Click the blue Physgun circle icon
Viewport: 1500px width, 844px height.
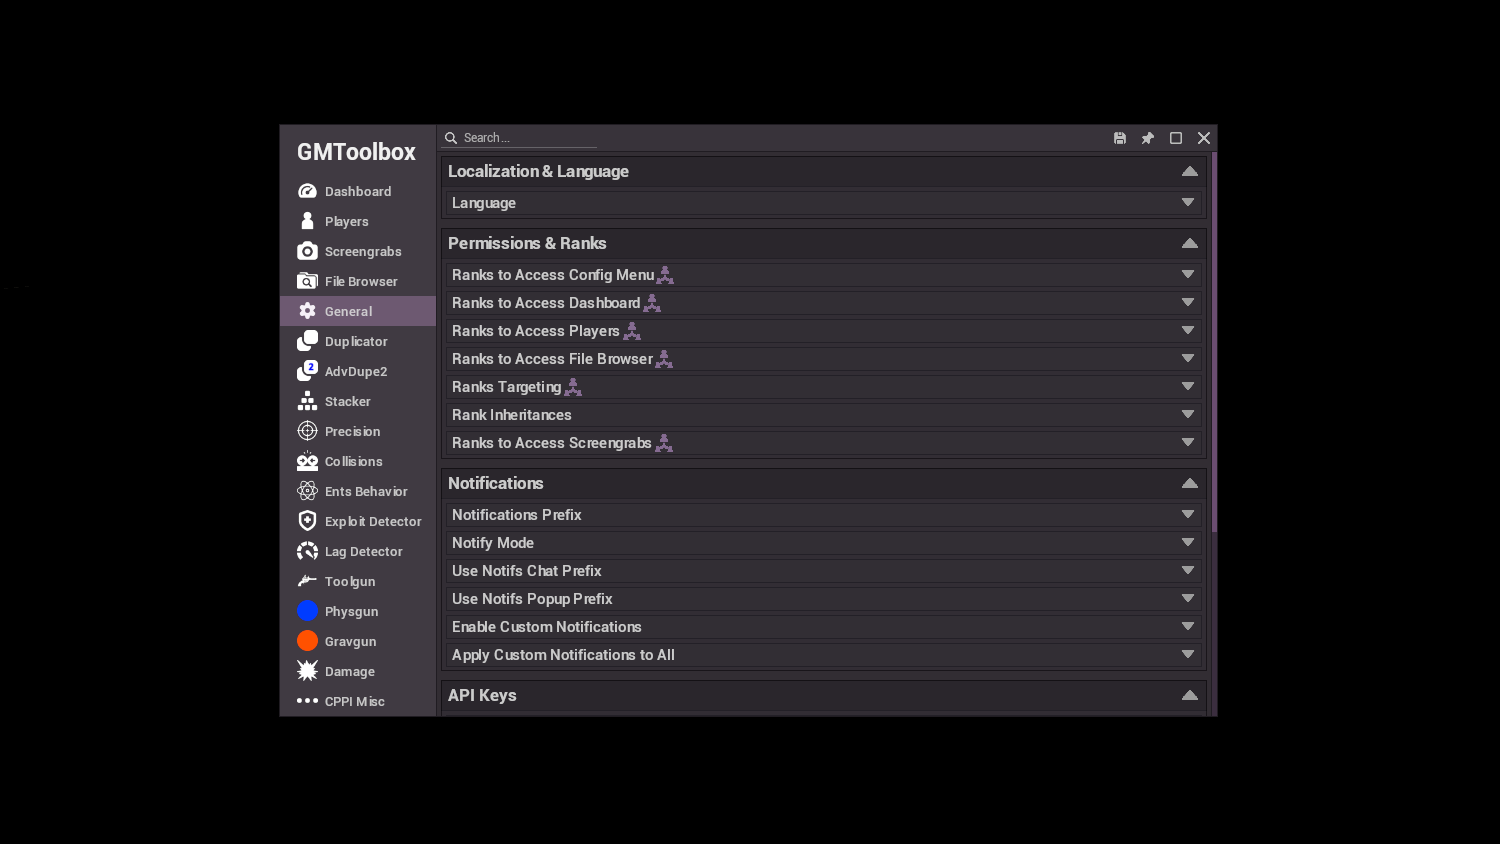pos(307,611)
